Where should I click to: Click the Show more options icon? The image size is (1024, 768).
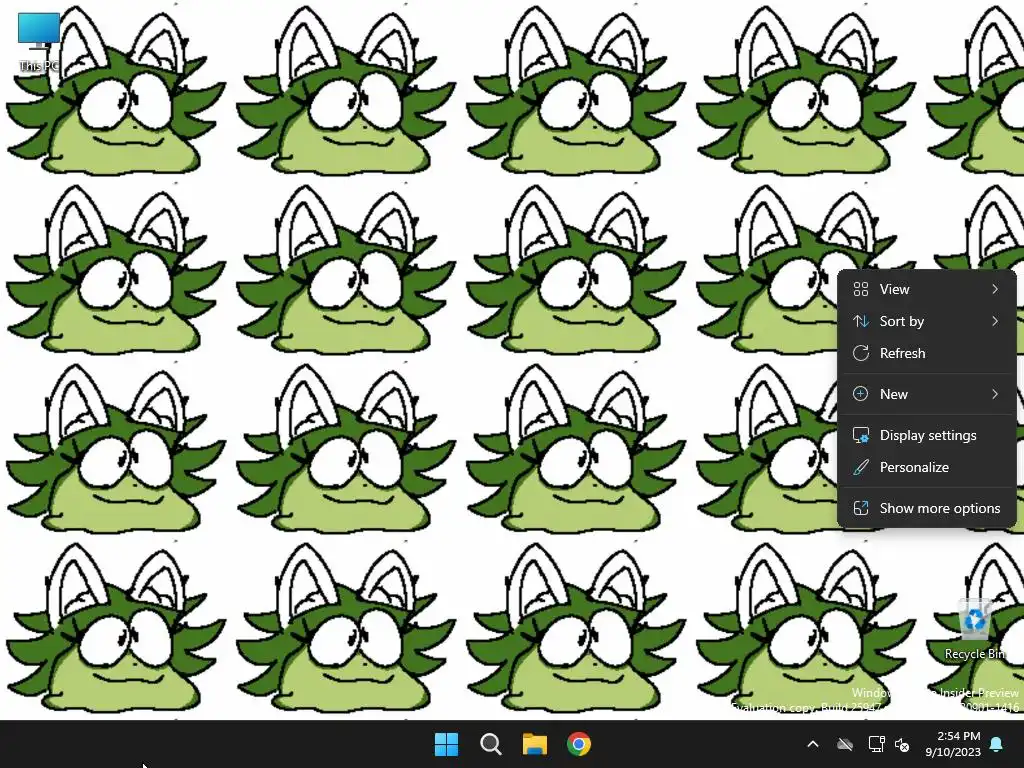click(x=861, y=508)
